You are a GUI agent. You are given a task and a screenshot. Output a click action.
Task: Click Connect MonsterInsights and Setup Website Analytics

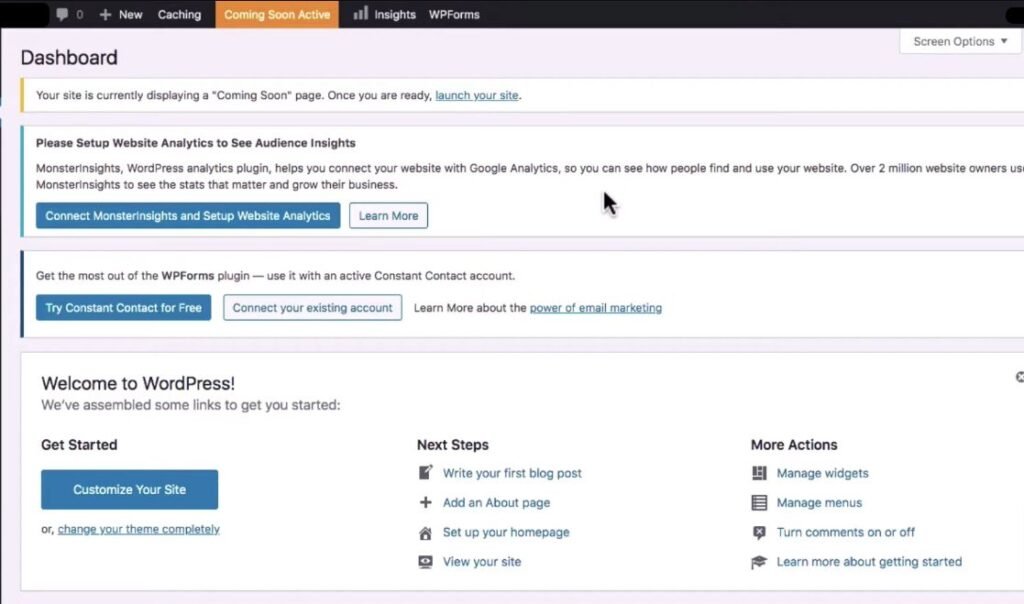[x=188, y=215]
